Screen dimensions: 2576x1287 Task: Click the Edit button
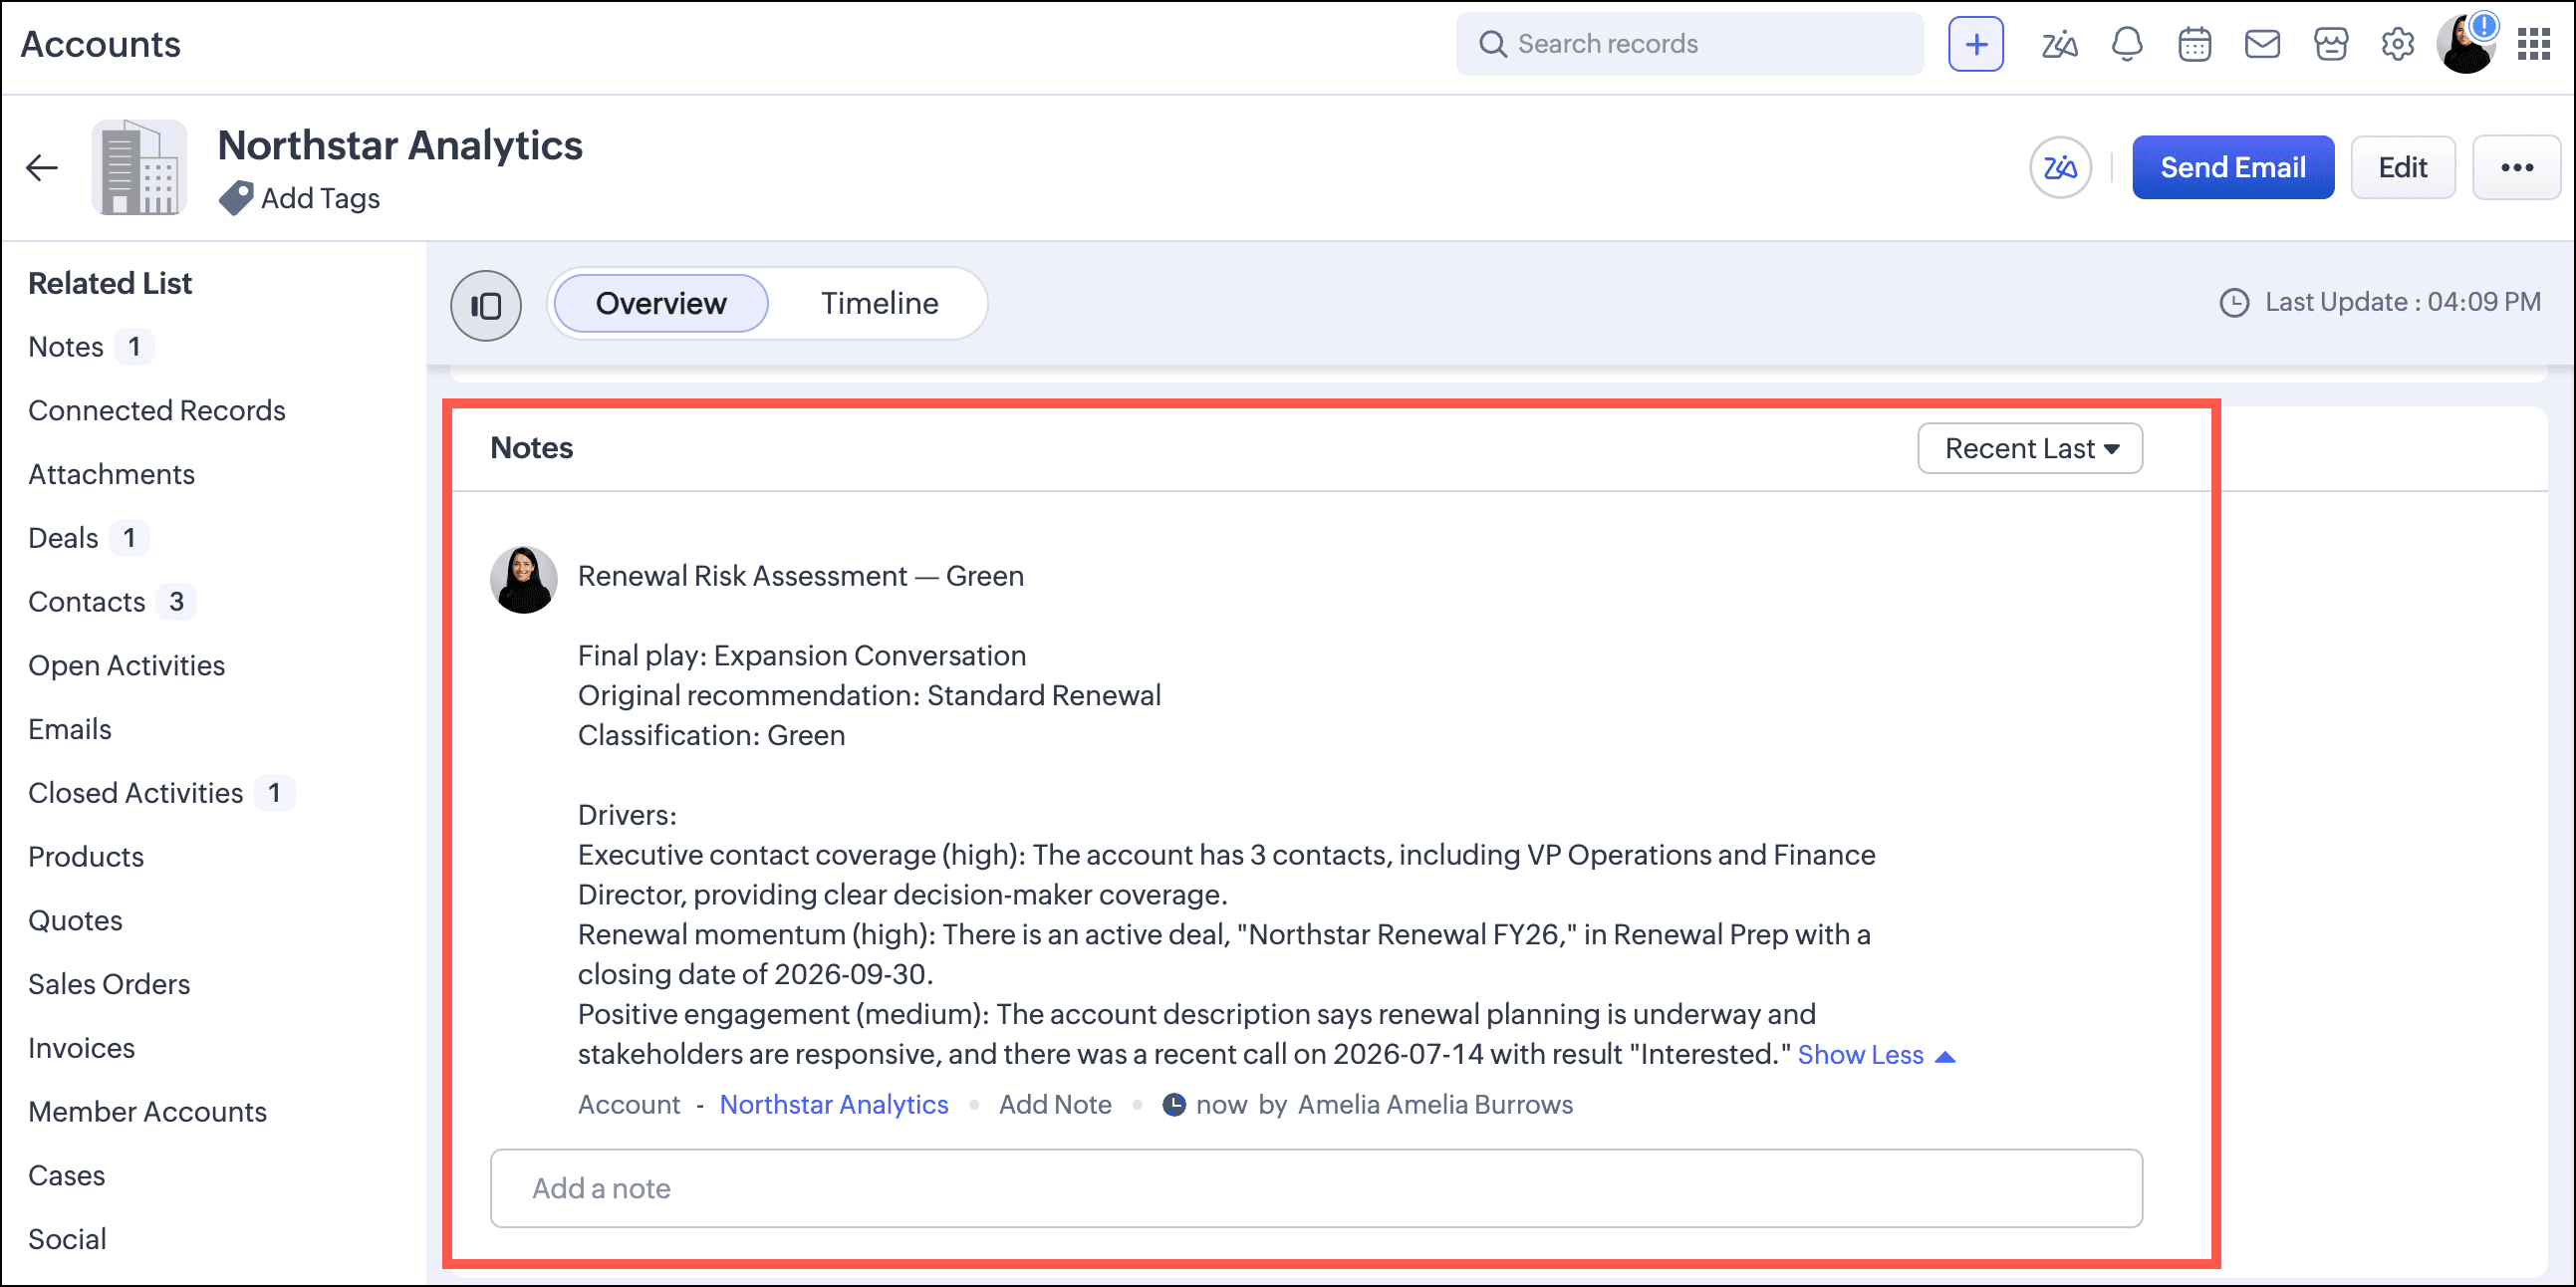click(2402, 167)
